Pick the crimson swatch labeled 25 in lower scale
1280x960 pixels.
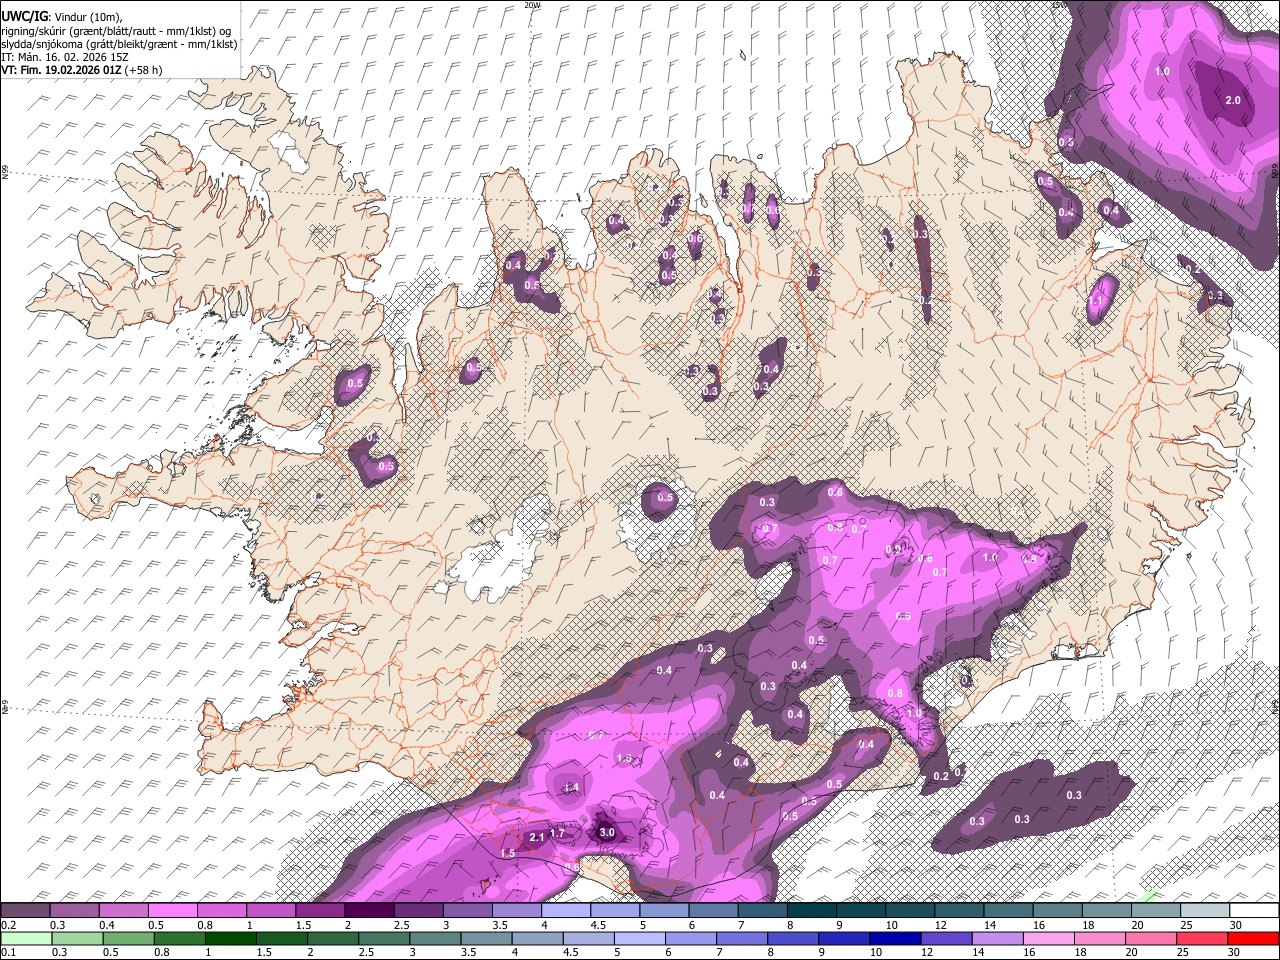pos(1201,938)
